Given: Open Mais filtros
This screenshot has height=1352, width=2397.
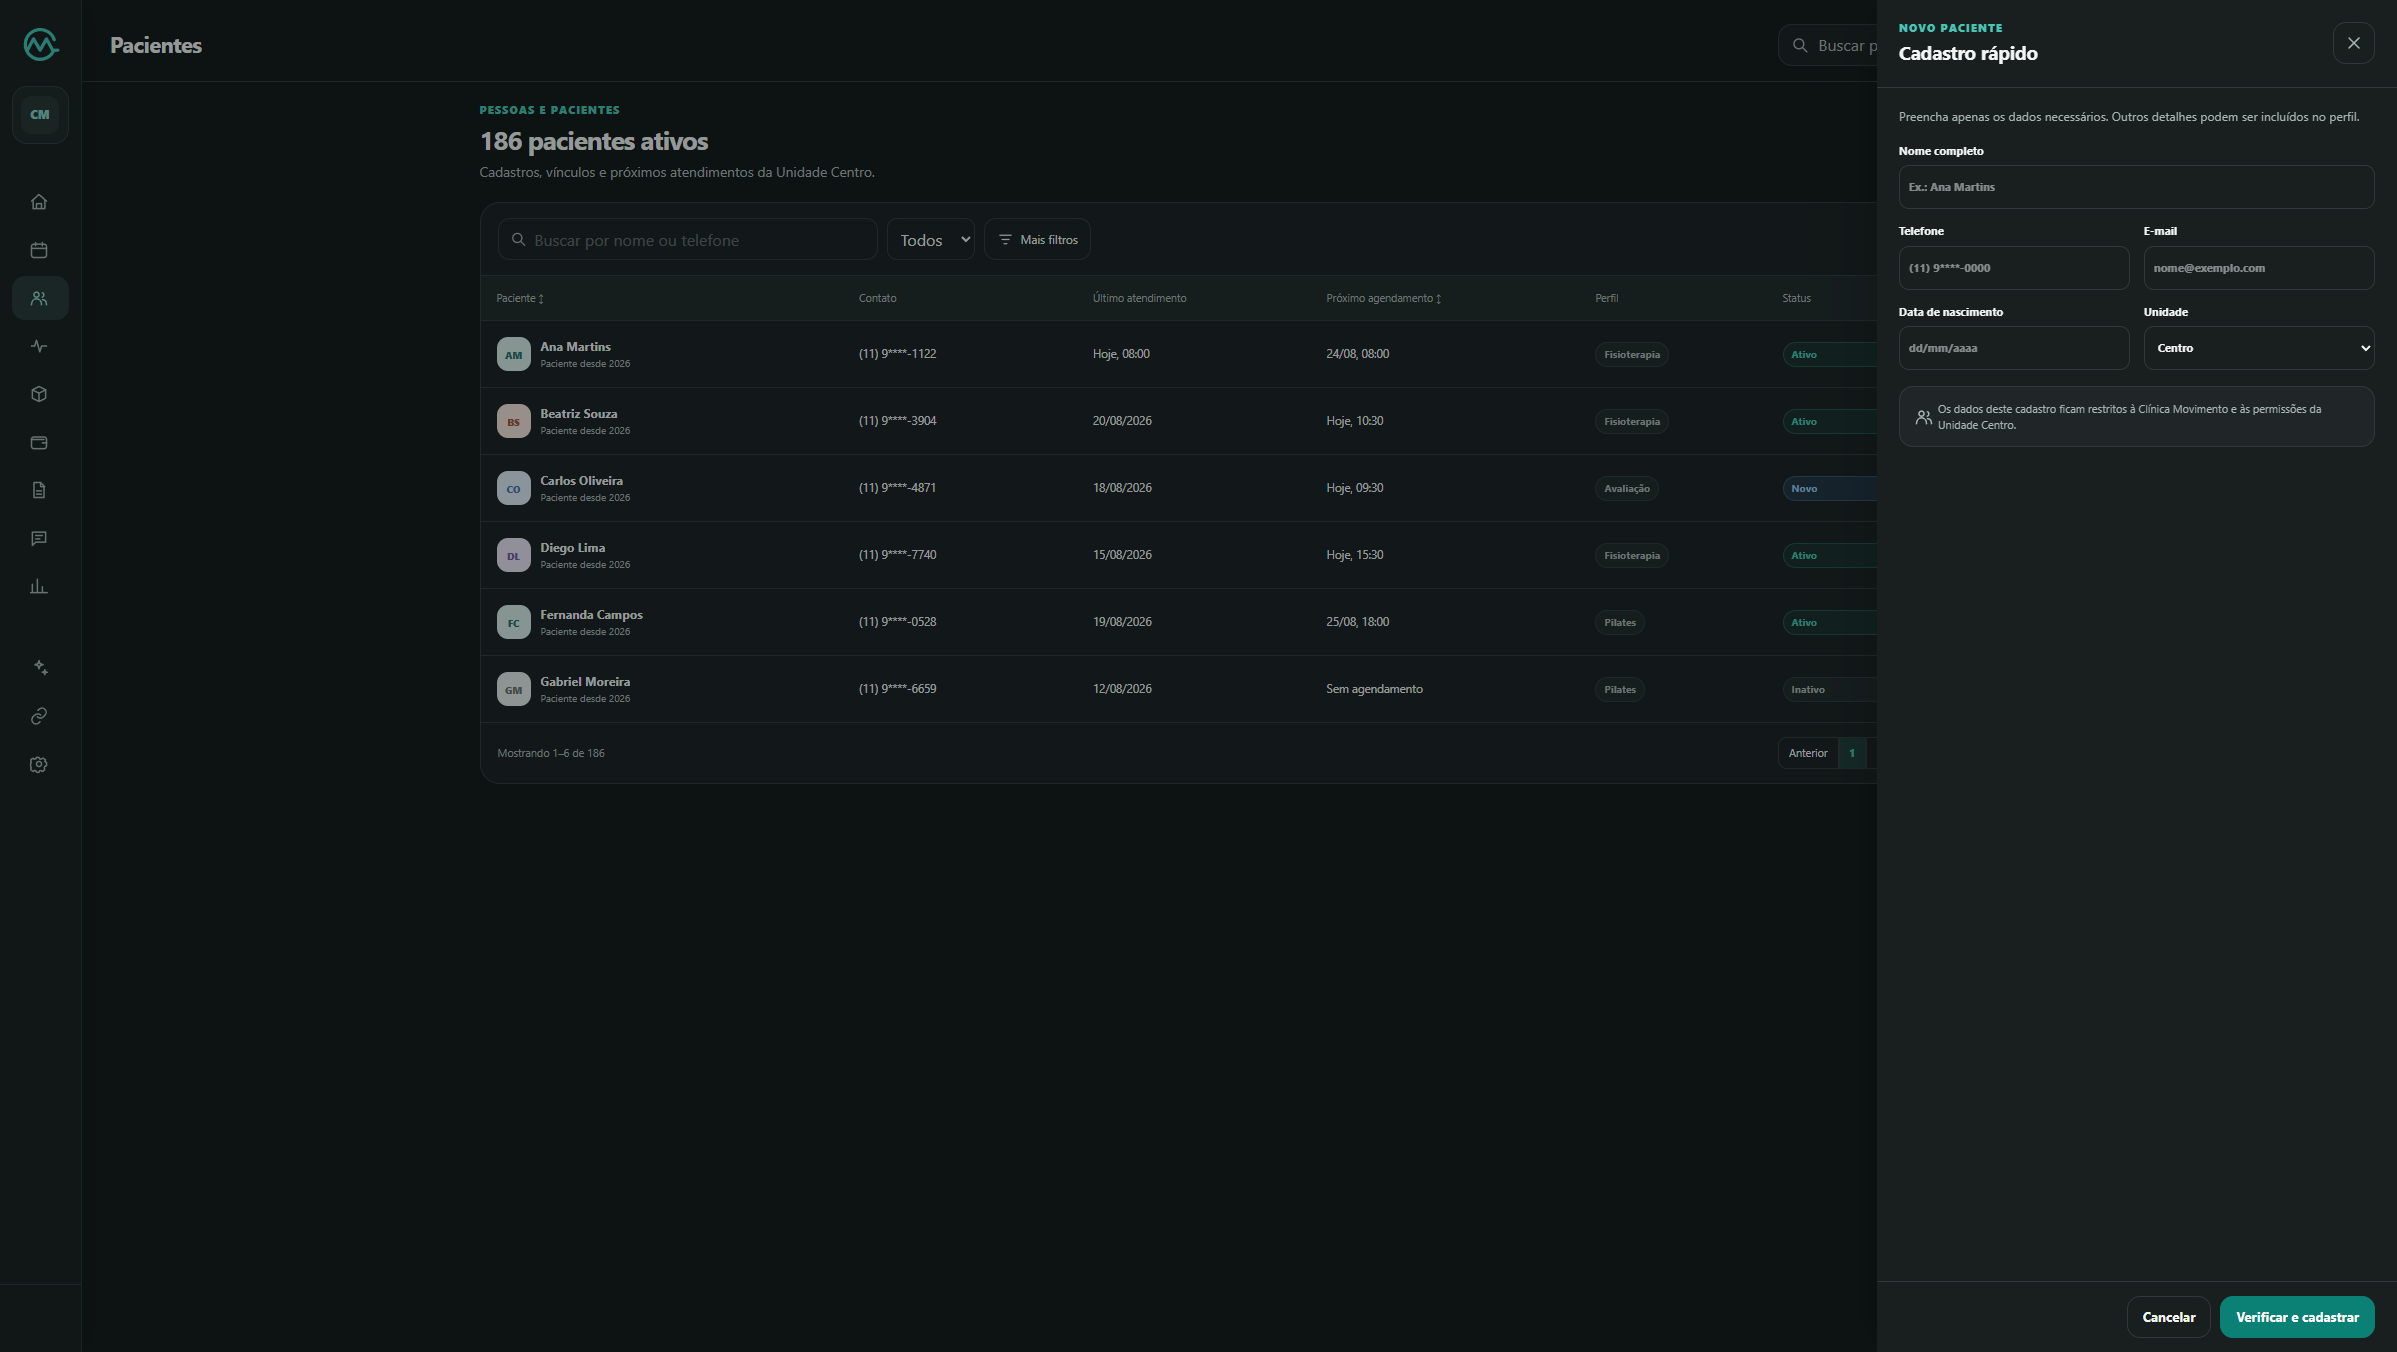Looking at the screenshot, I should point(1037,240).
